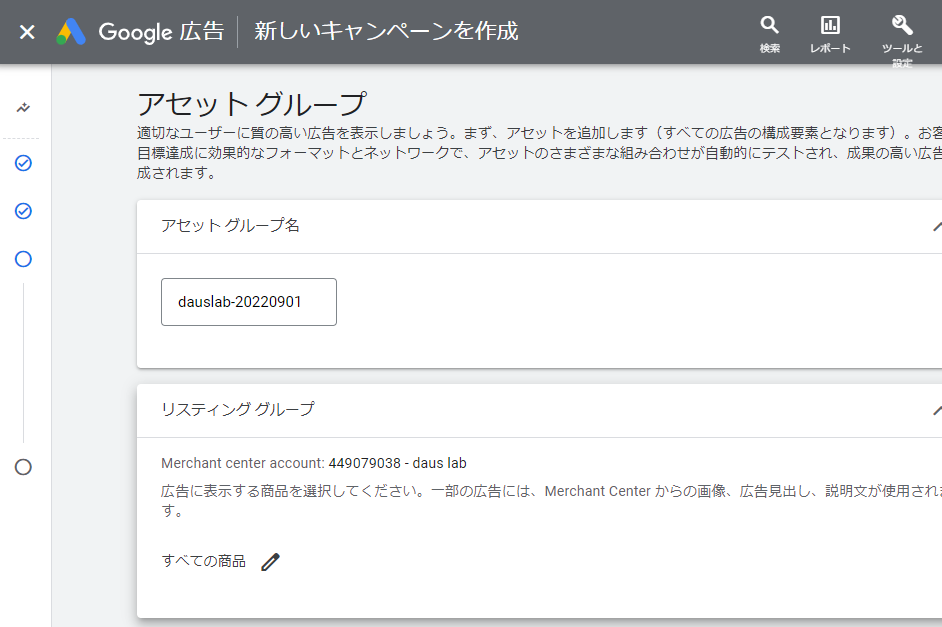Select the first completed step checkmark
The height and width of the screenshot is (627, 942).
coord(23,163)
